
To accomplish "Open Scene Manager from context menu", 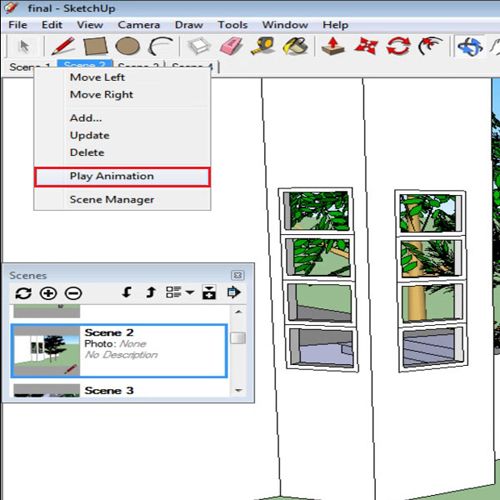I will 122,200.
